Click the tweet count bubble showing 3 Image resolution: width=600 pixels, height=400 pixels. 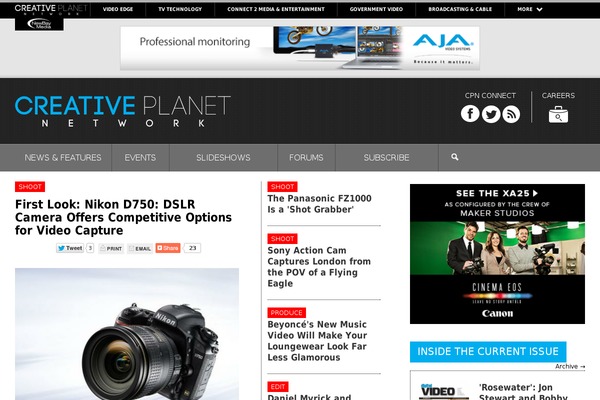90,248
